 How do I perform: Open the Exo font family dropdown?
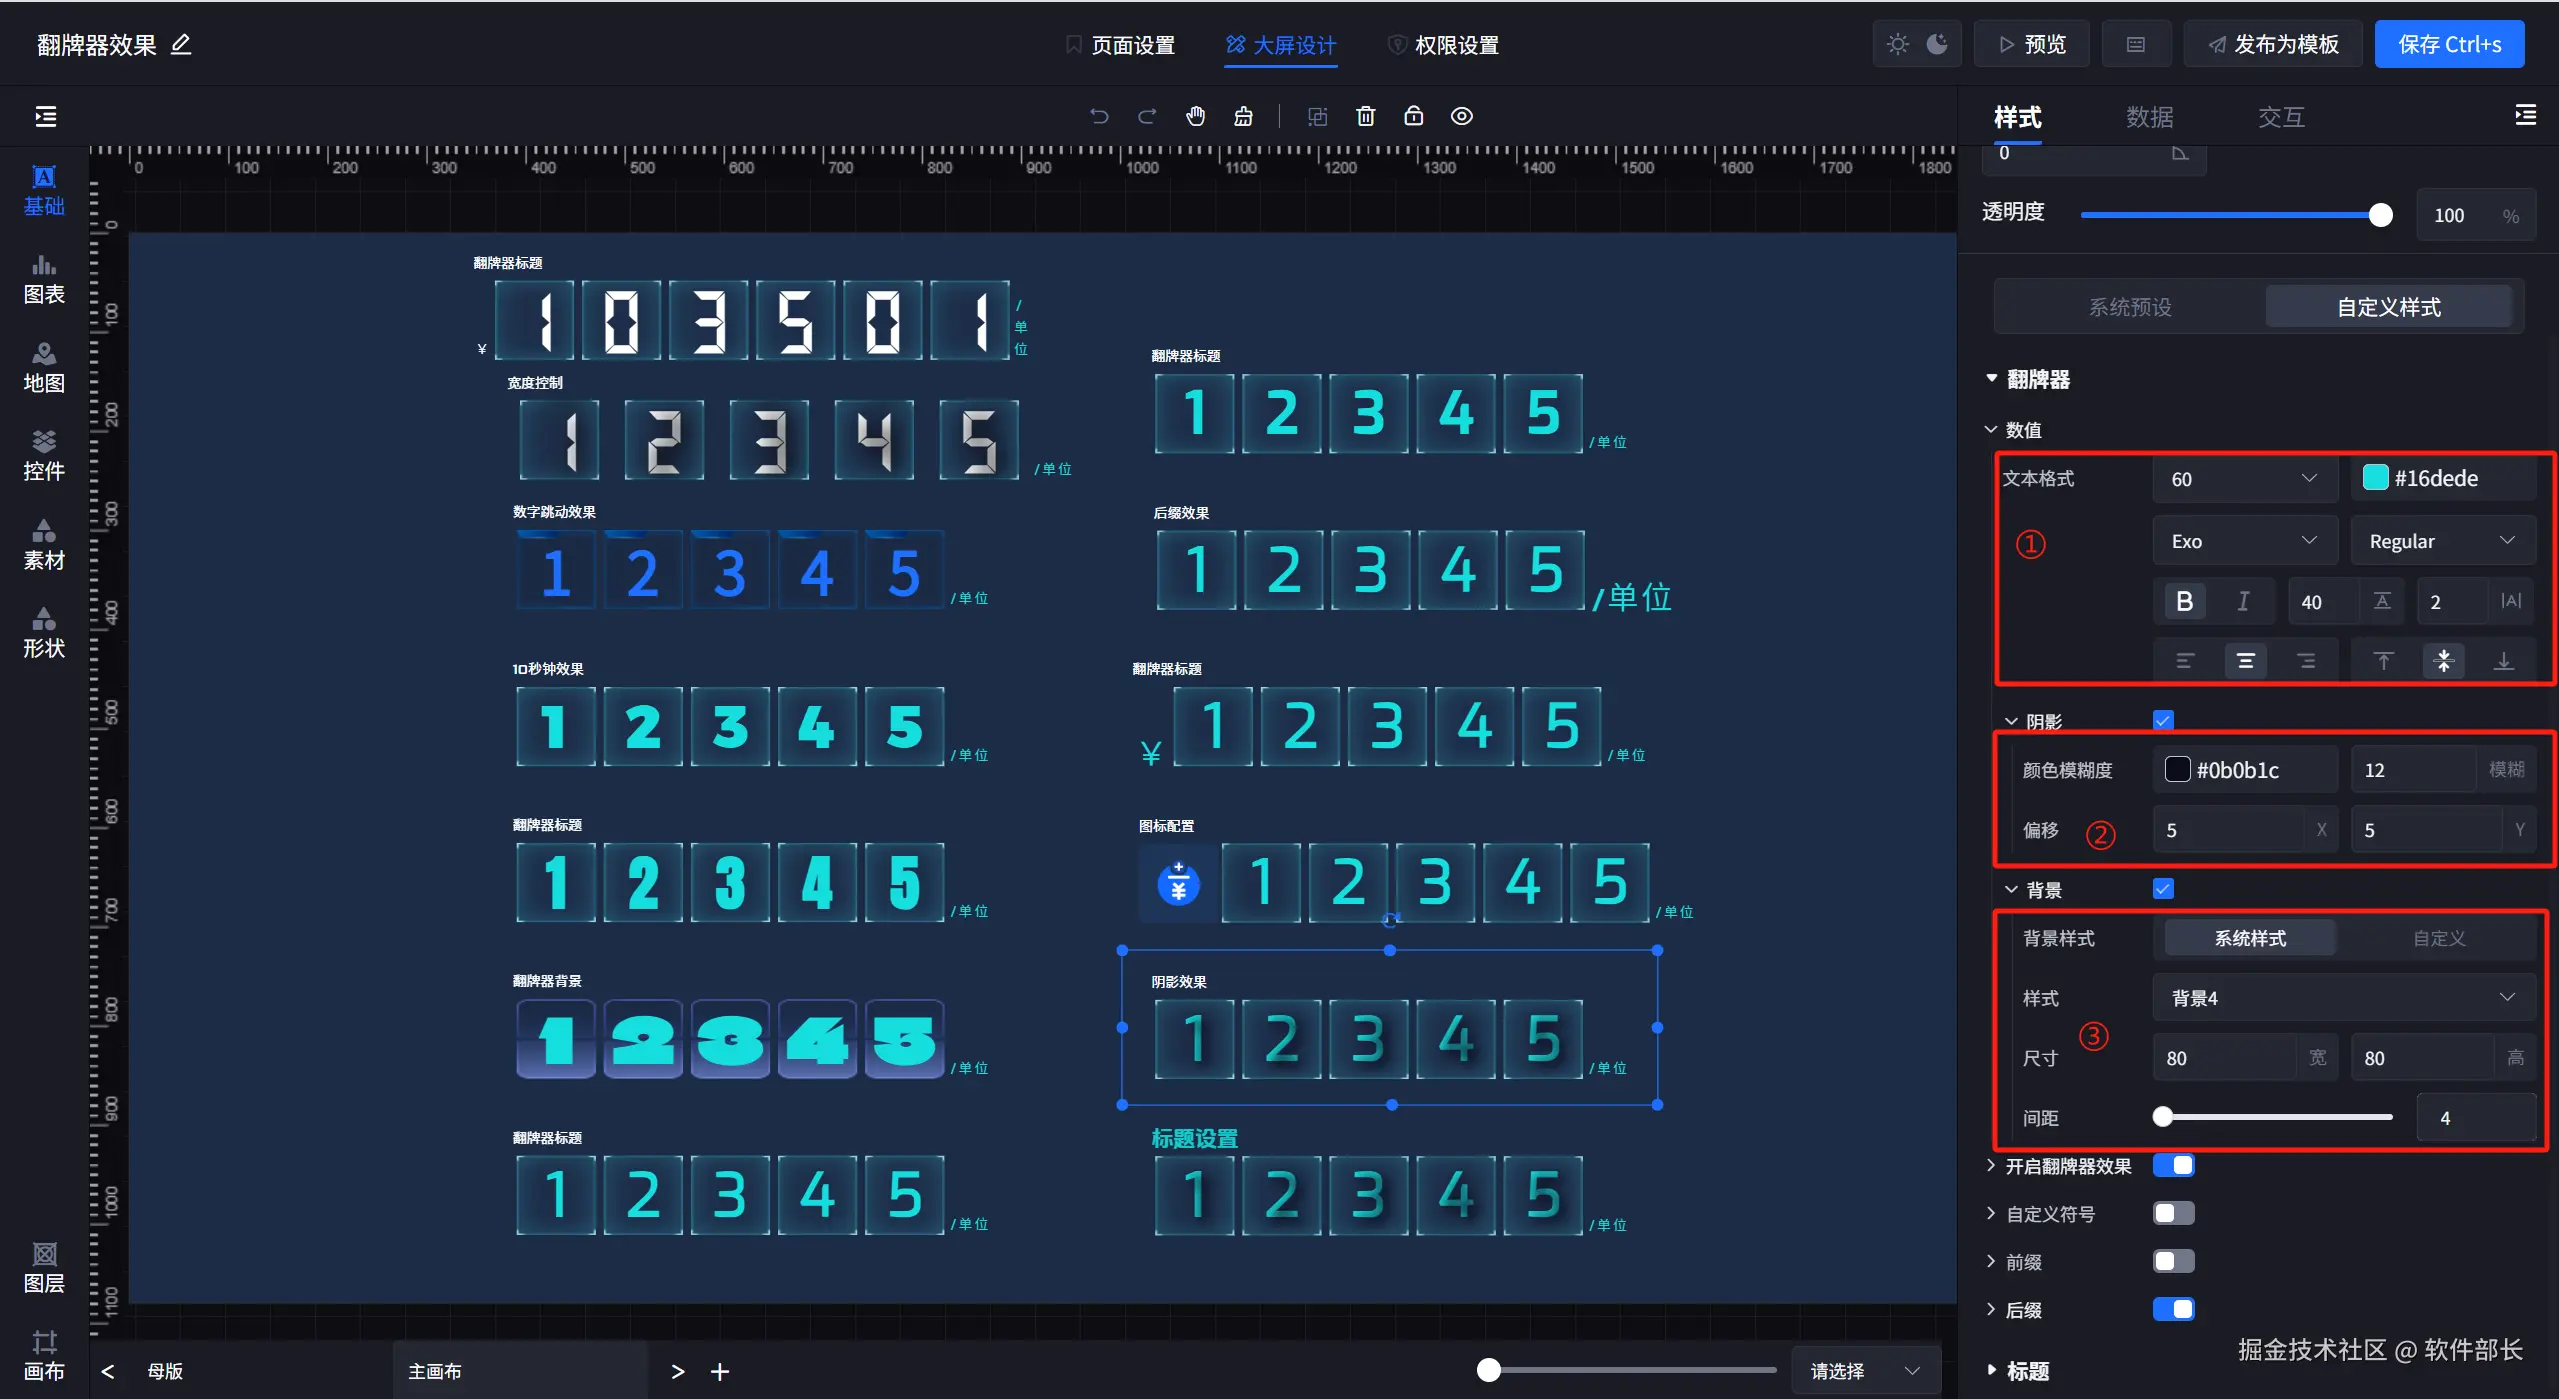(2243, 541)
